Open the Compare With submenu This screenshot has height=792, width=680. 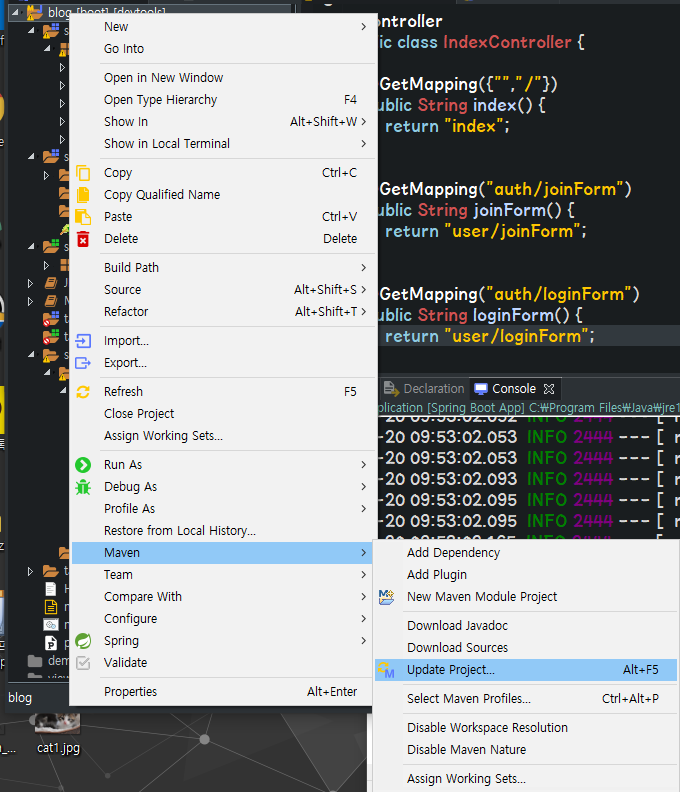pos(223,597)
